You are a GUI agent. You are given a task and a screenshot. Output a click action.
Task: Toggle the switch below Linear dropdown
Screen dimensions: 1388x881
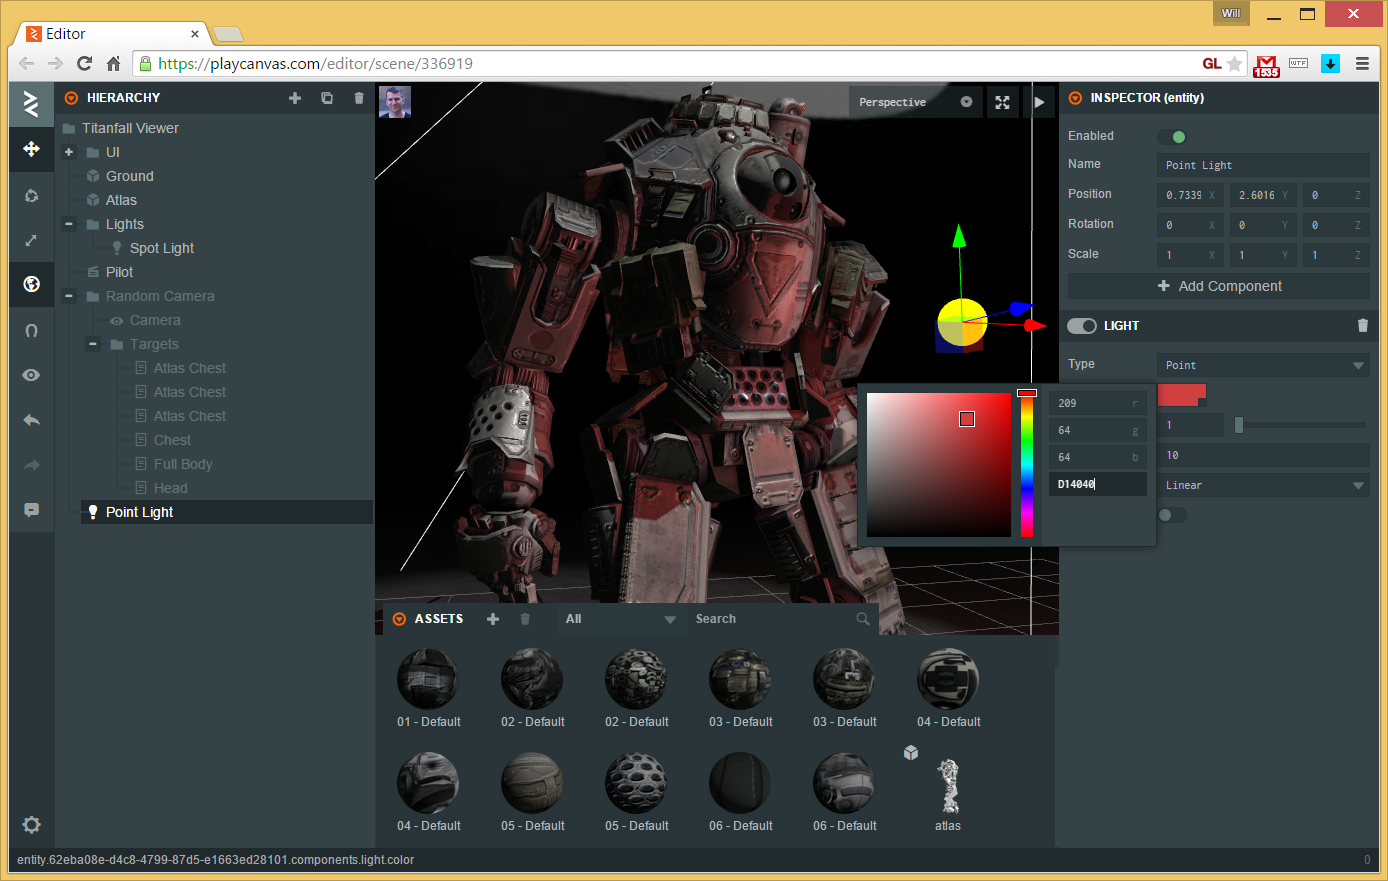(x=1172, y=515)
